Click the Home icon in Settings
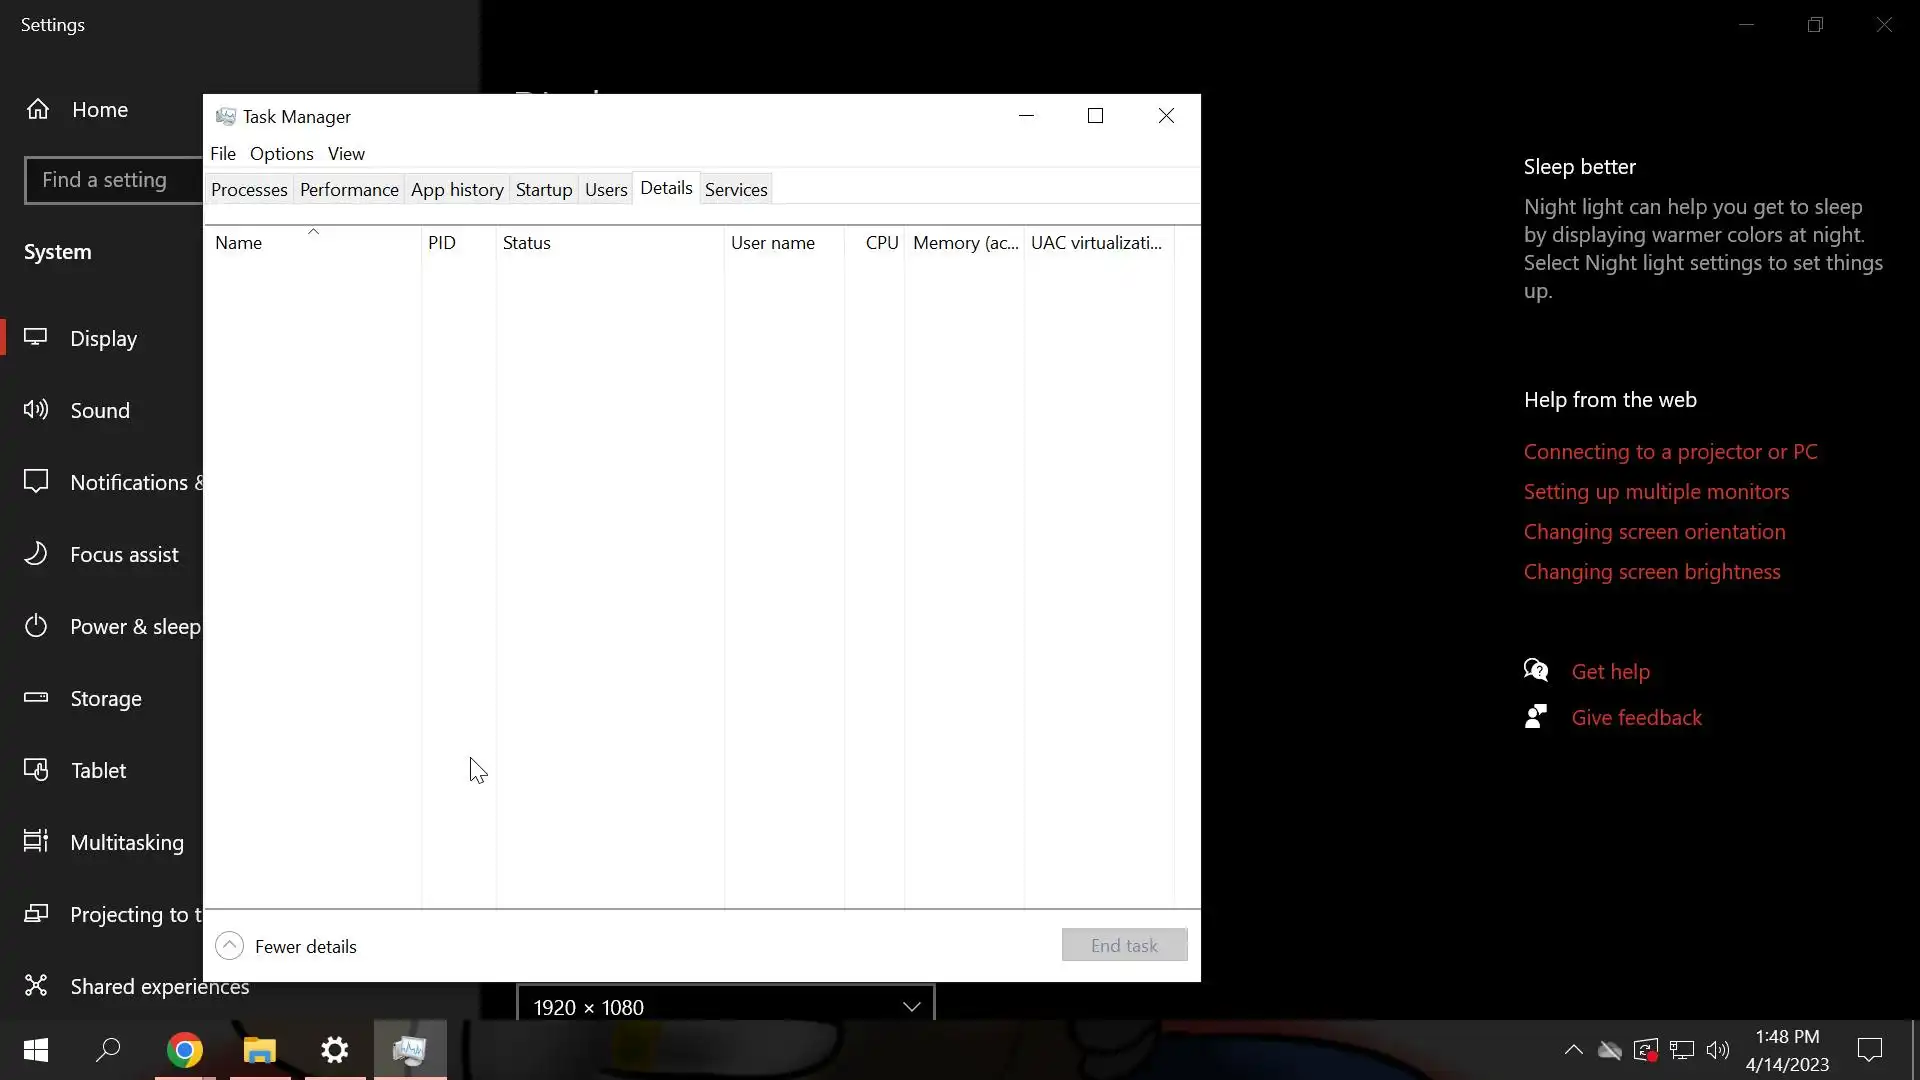 pyautogui.click(x=38, y=109)
